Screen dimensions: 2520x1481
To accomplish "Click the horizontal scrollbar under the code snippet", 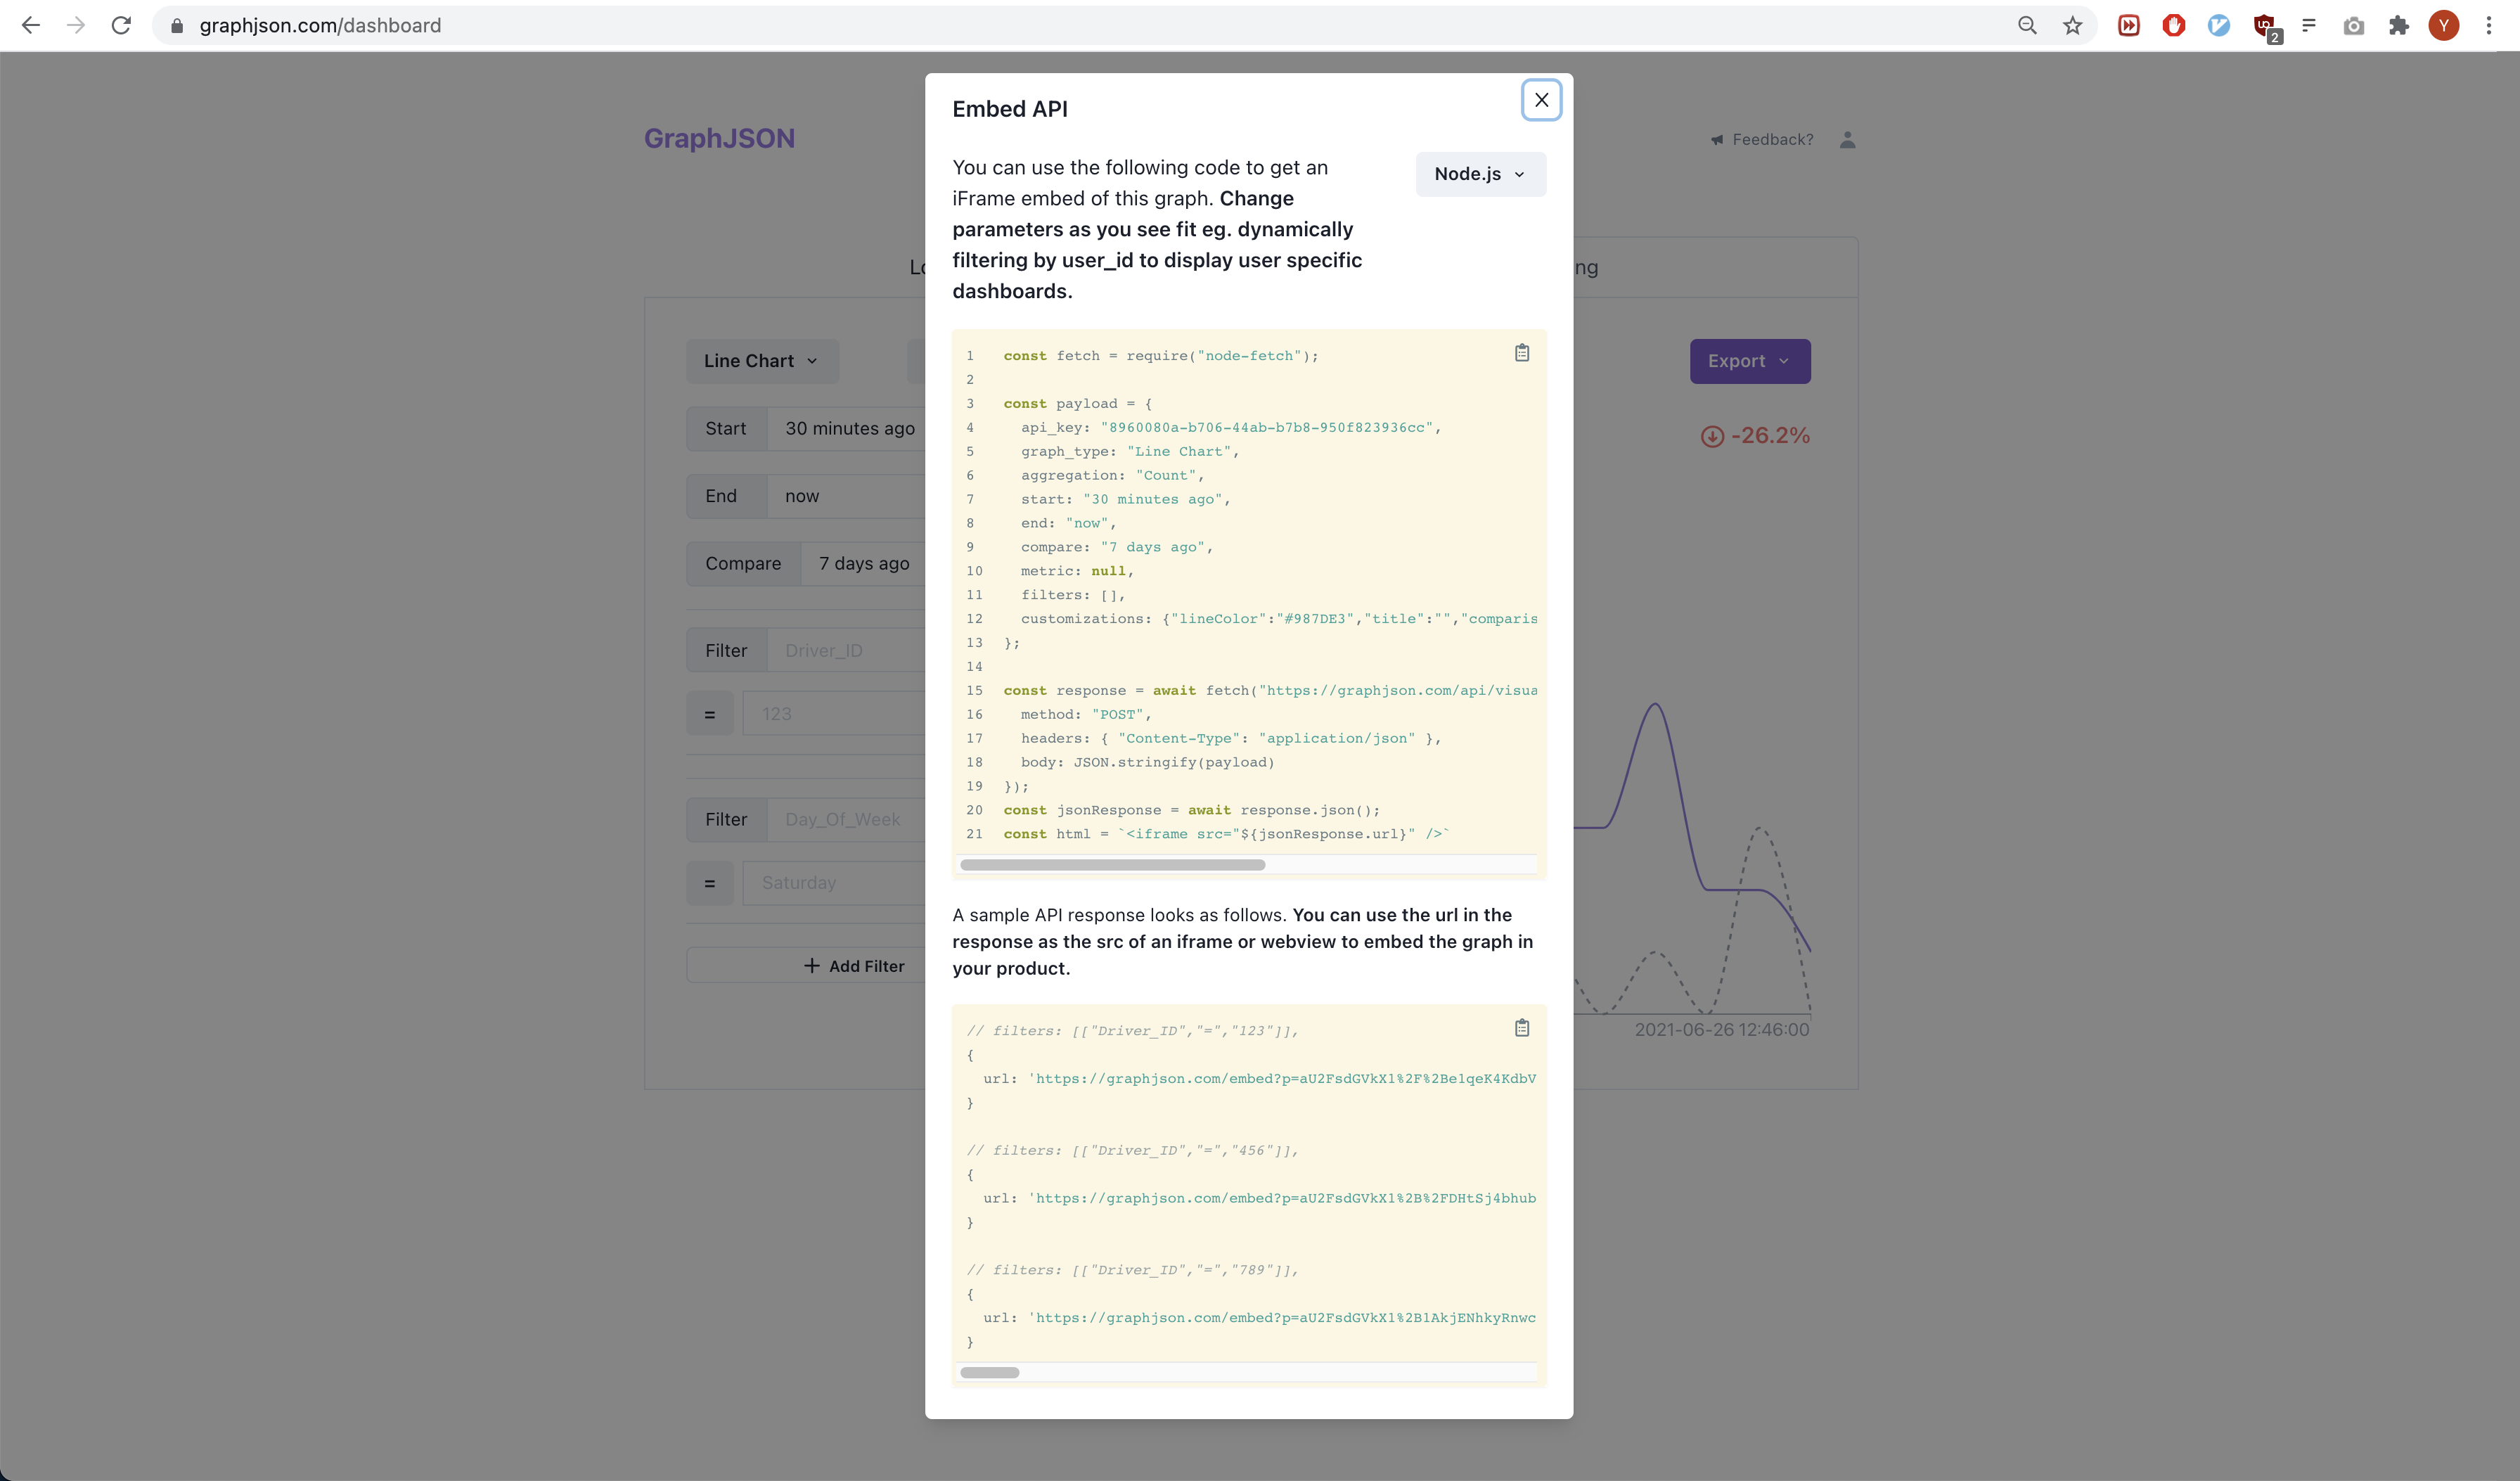I will click(1112, 865).
